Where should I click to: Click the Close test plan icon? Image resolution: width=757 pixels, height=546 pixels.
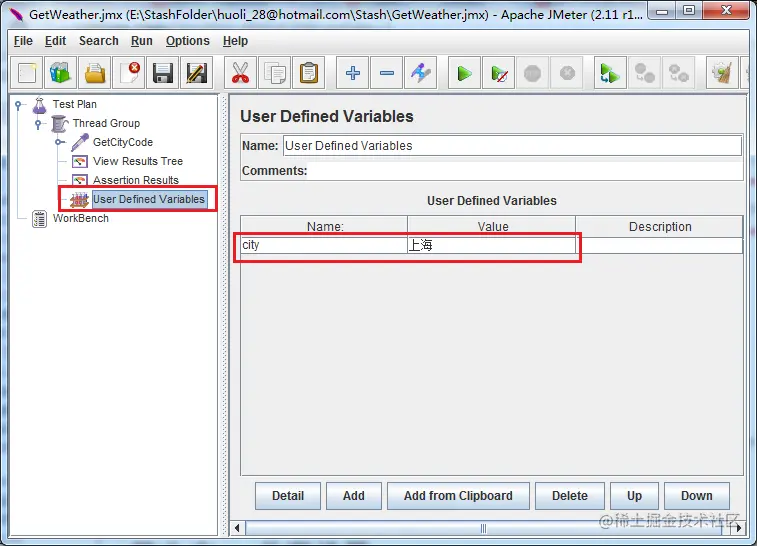[128, 73]
